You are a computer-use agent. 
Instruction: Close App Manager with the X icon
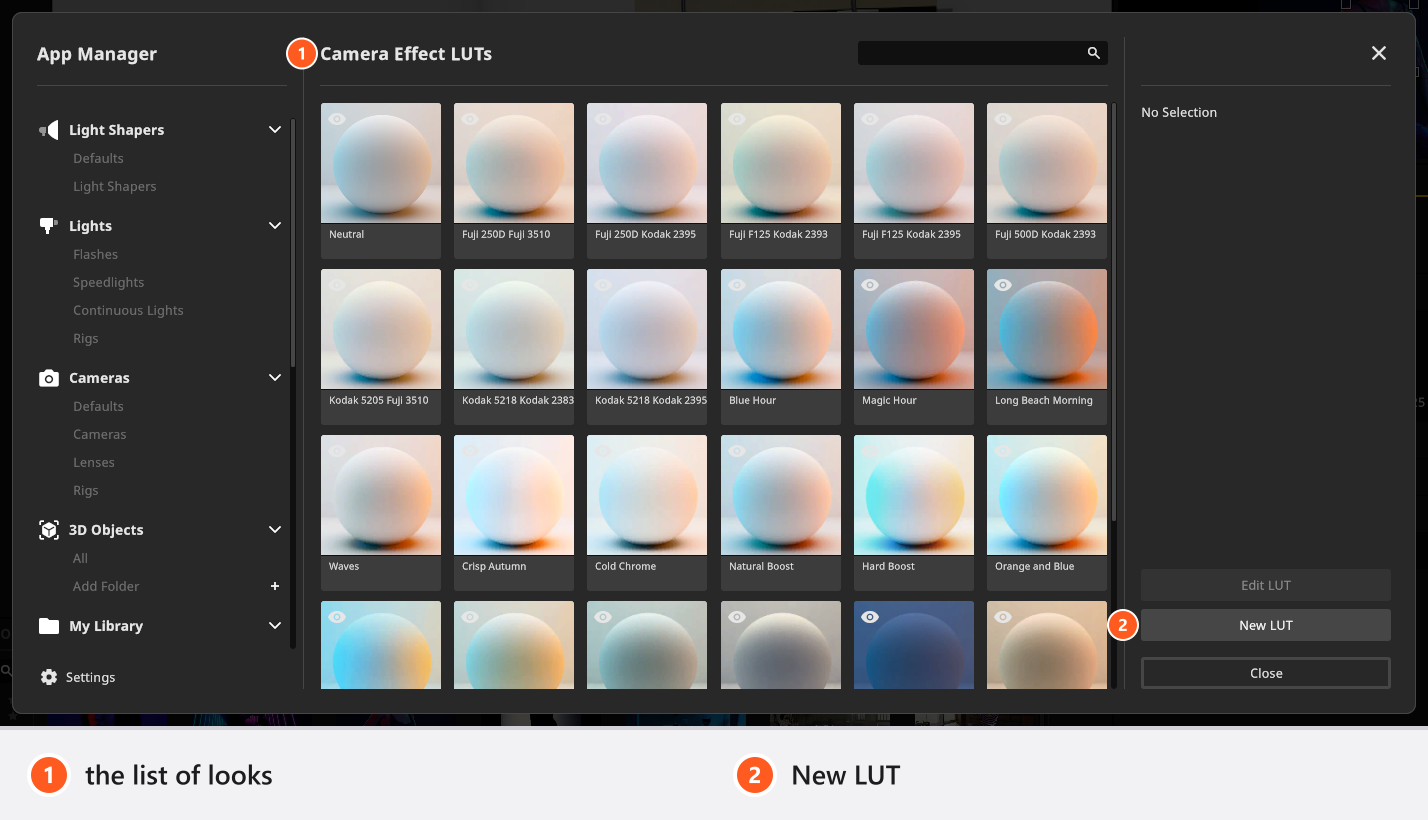point(1379,53)
